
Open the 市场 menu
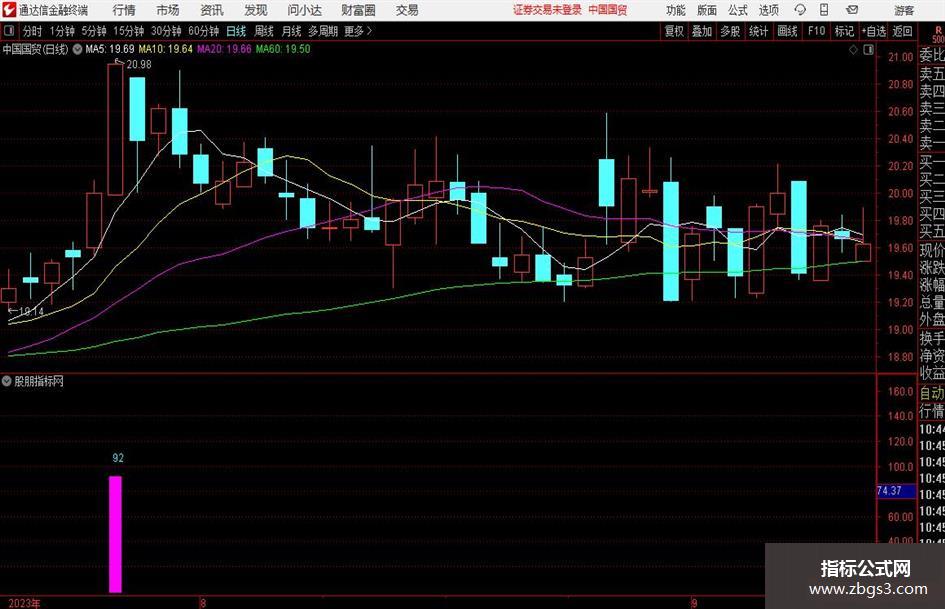pyautogui.click(x=168, y=10)
